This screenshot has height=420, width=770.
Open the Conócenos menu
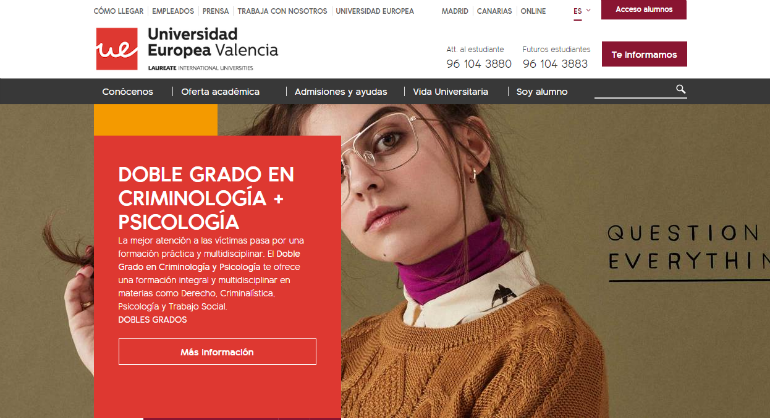[128, 92]
